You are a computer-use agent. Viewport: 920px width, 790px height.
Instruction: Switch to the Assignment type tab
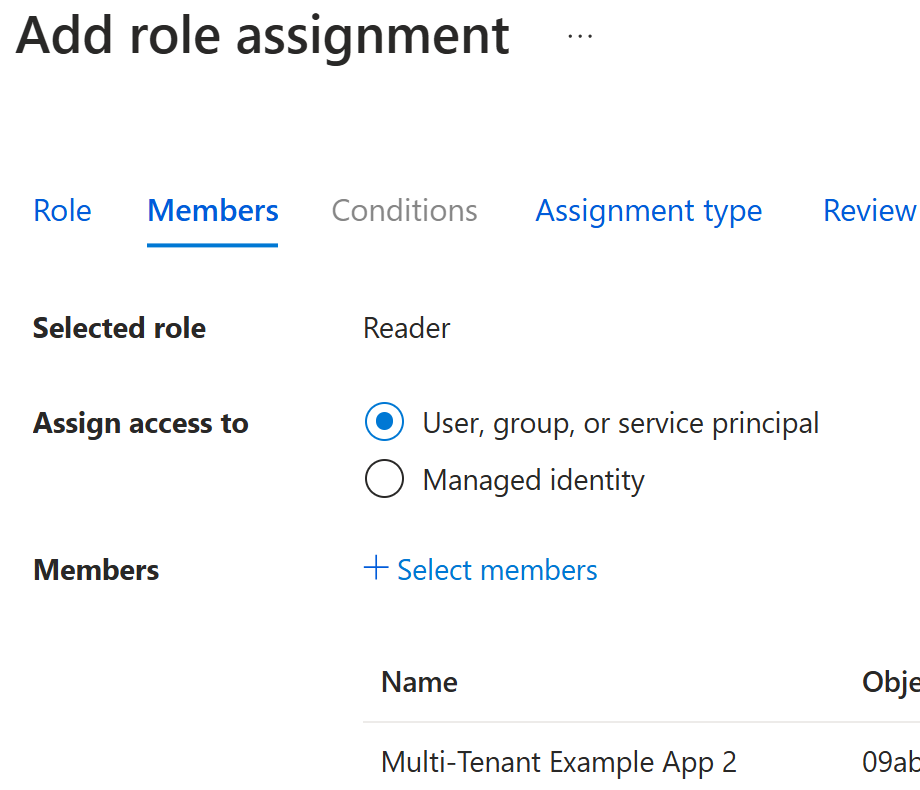point(648,212)
